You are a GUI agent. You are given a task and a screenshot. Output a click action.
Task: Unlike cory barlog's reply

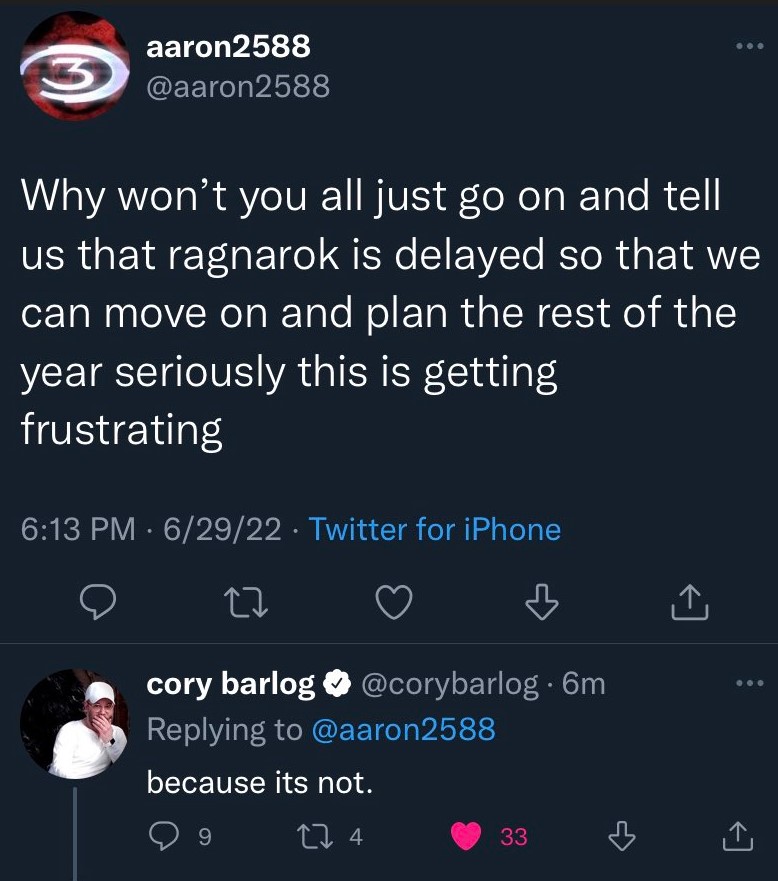coord(466,836)
